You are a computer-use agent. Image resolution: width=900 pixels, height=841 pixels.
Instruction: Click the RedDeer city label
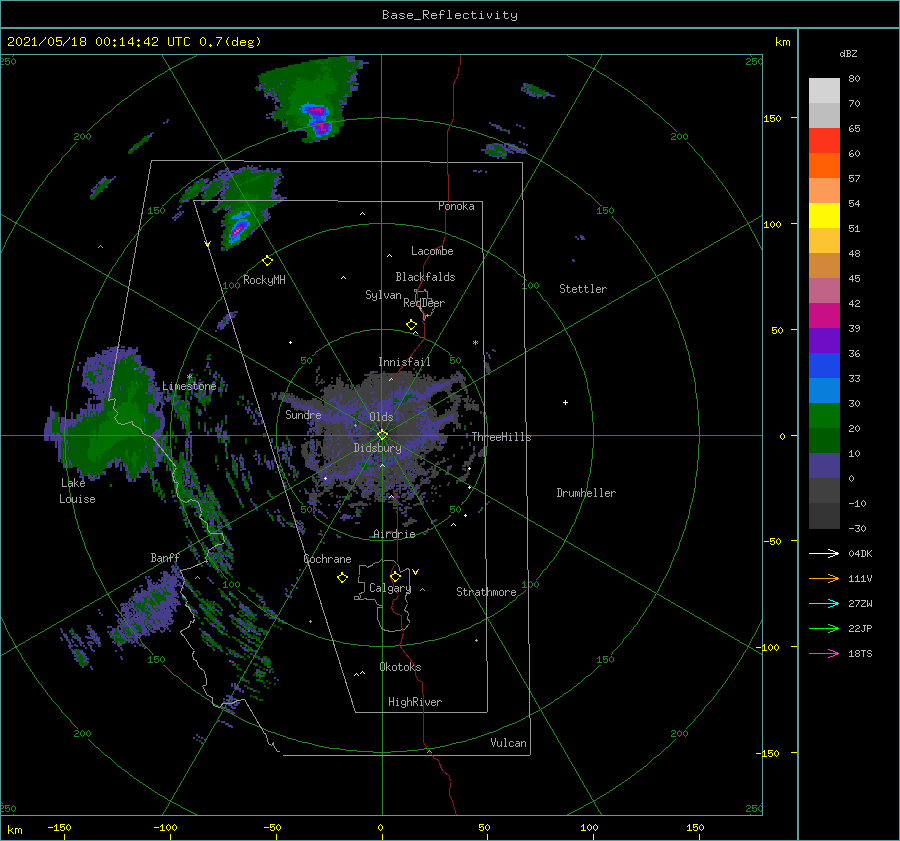pos(424,303)
